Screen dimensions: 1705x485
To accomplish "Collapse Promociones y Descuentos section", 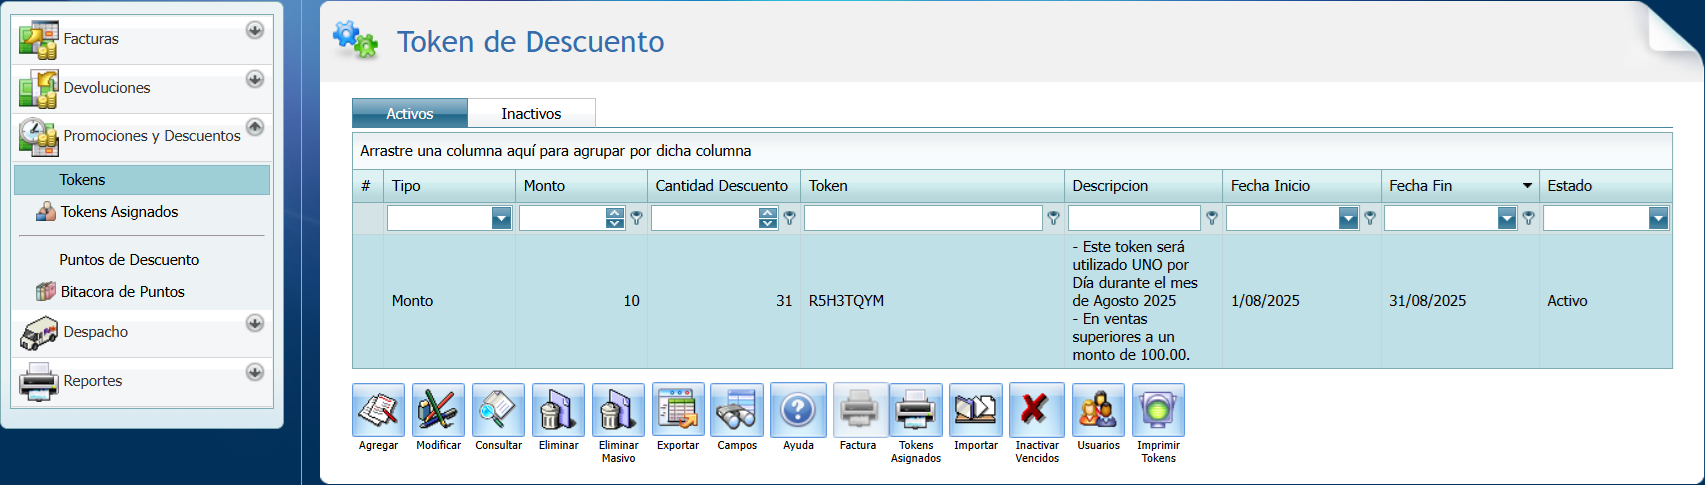I will tap(255, 127).
